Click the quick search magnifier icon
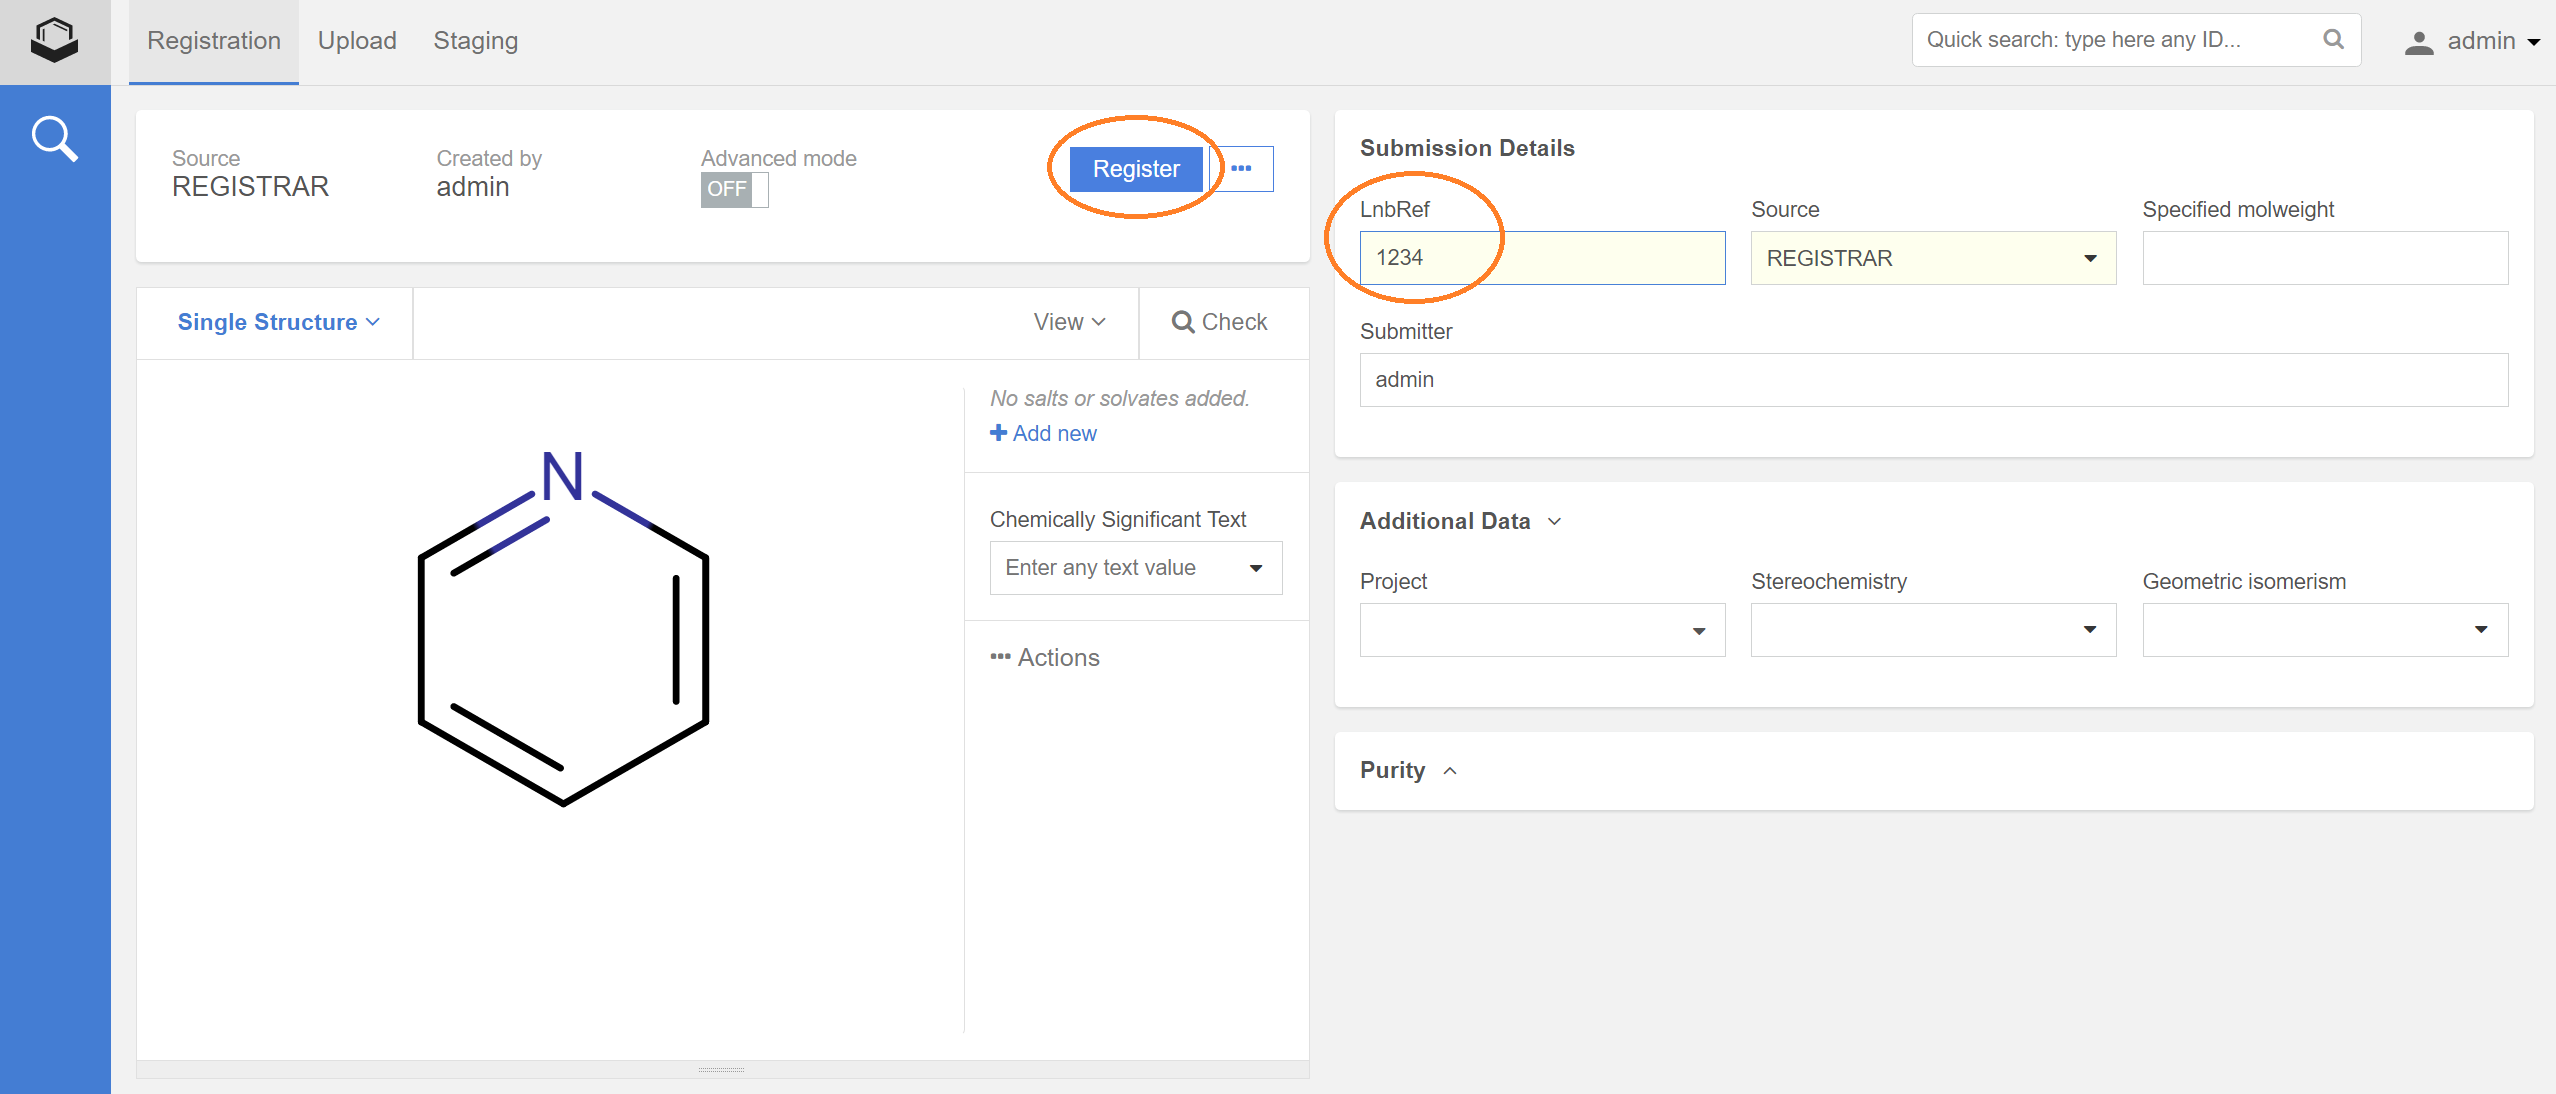2556x1094 pixels. click(x=2333, y=40)
